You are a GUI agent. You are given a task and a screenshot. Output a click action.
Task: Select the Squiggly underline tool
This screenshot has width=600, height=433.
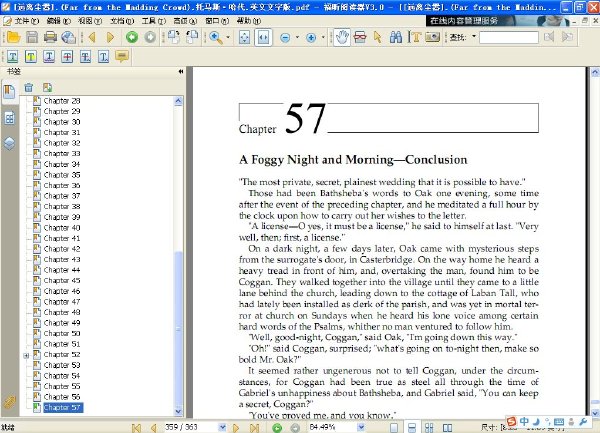coord(49,57)
